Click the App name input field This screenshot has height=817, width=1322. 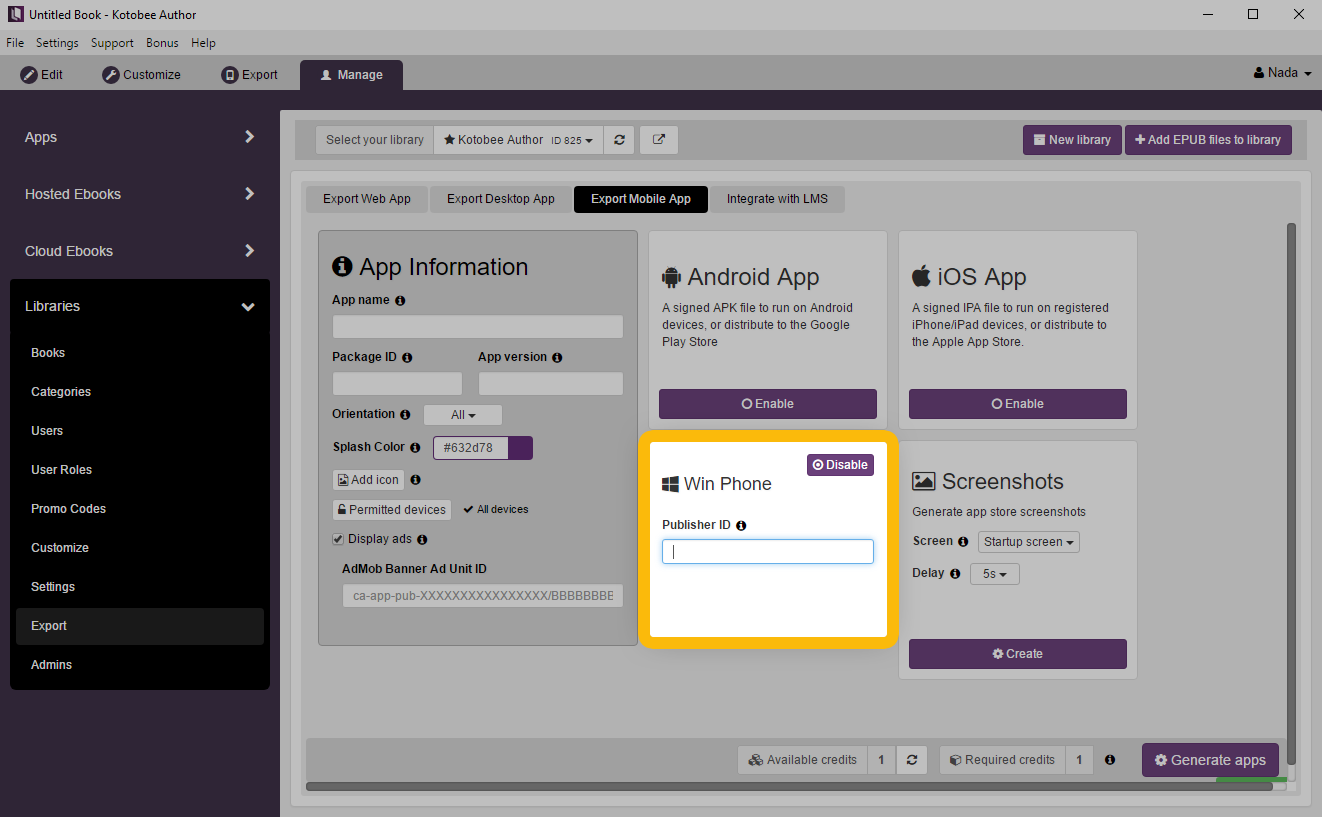coord(478,327)
